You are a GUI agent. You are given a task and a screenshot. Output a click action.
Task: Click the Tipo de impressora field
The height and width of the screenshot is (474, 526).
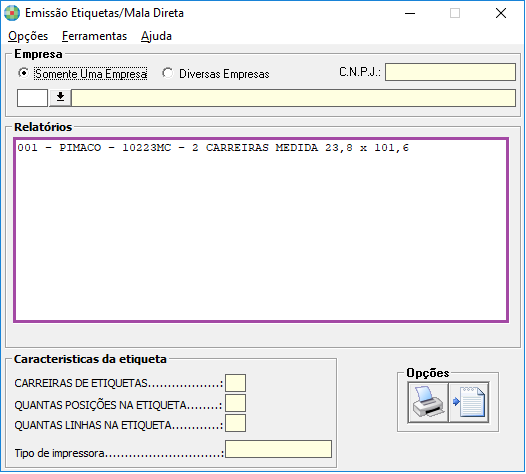tap(278, 449)
